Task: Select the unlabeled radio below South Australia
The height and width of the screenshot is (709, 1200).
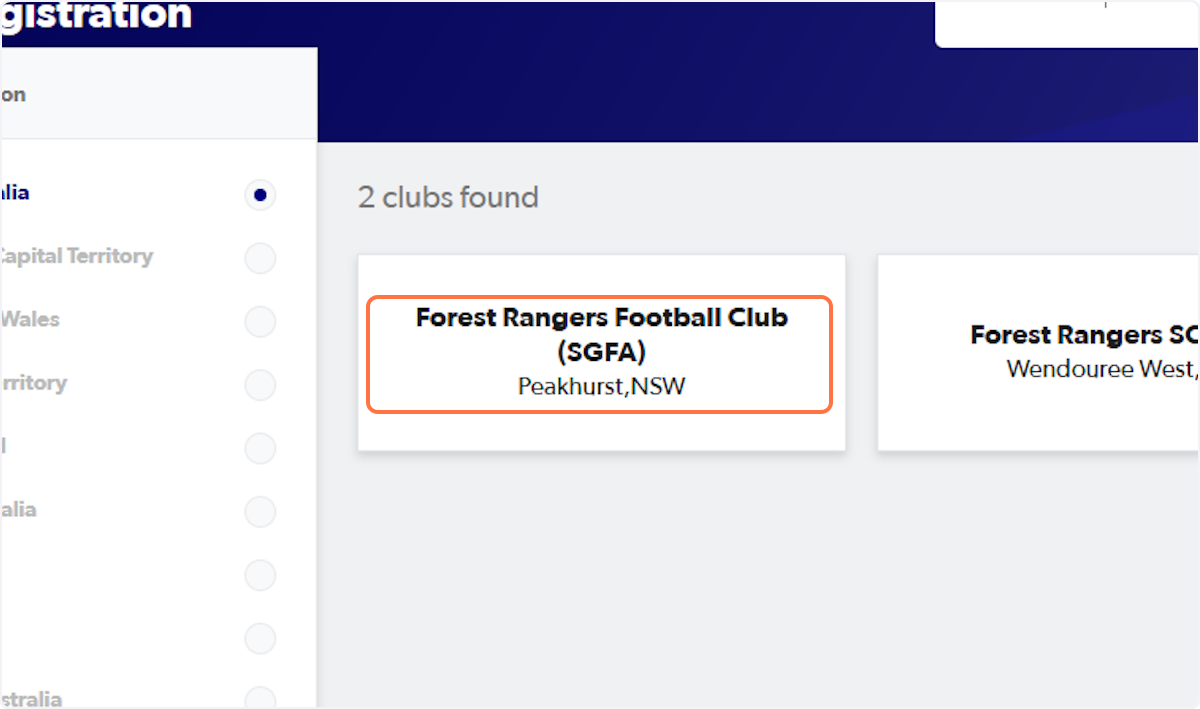Action: [260, 575]
